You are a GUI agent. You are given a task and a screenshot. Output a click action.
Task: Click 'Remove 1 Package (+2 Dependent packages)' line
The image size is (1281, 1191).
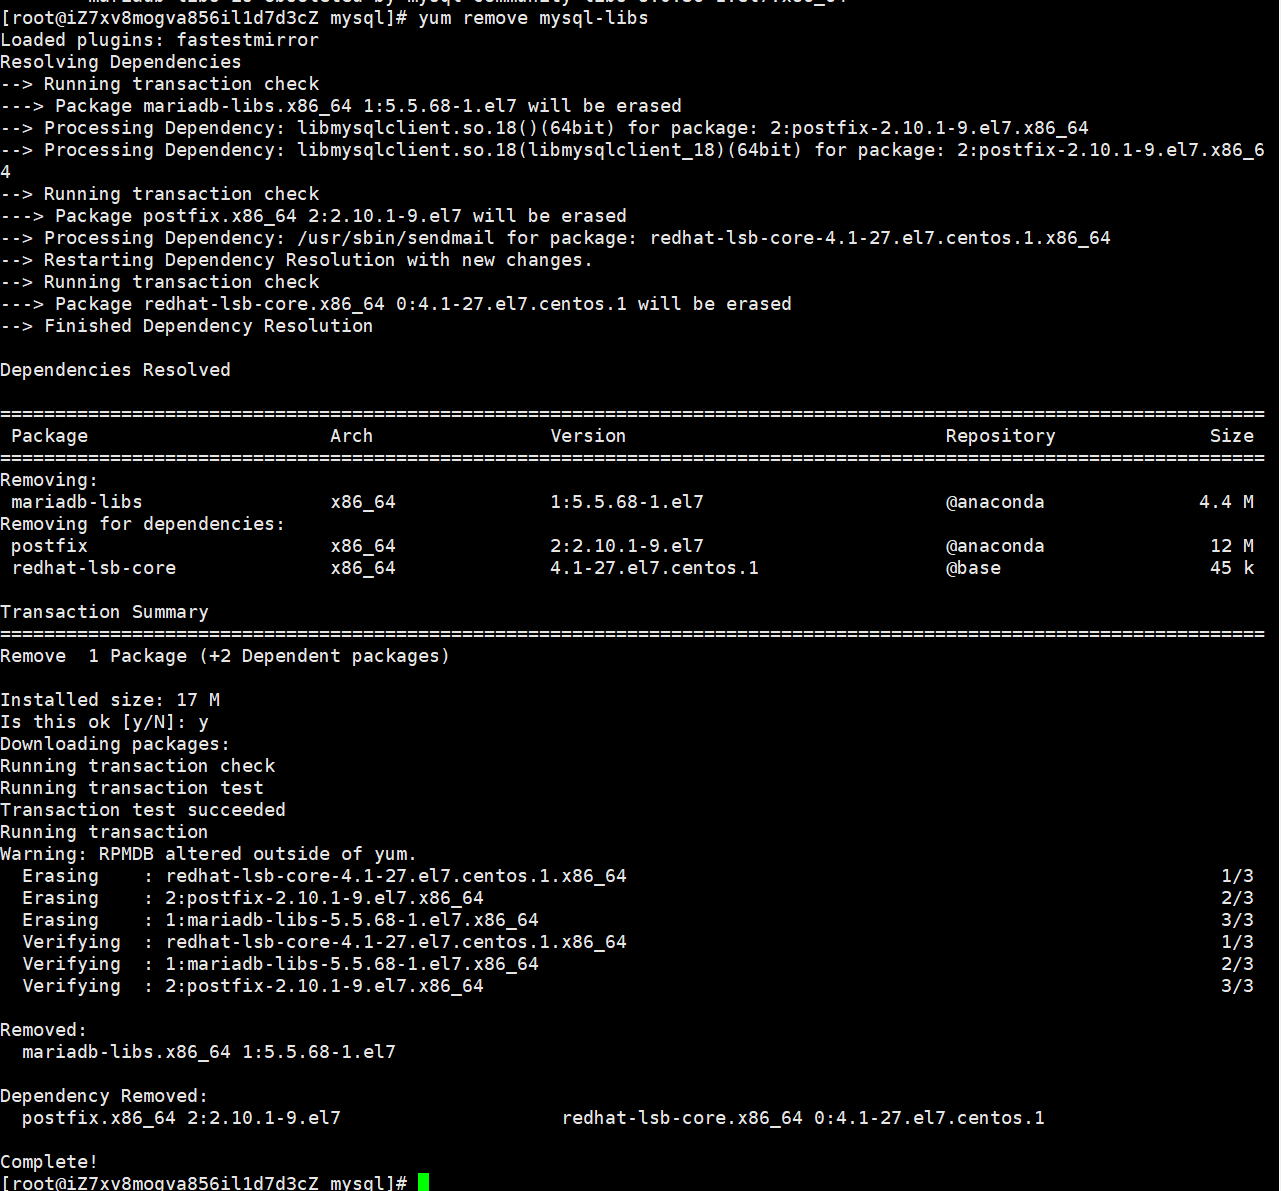(225, 656)
